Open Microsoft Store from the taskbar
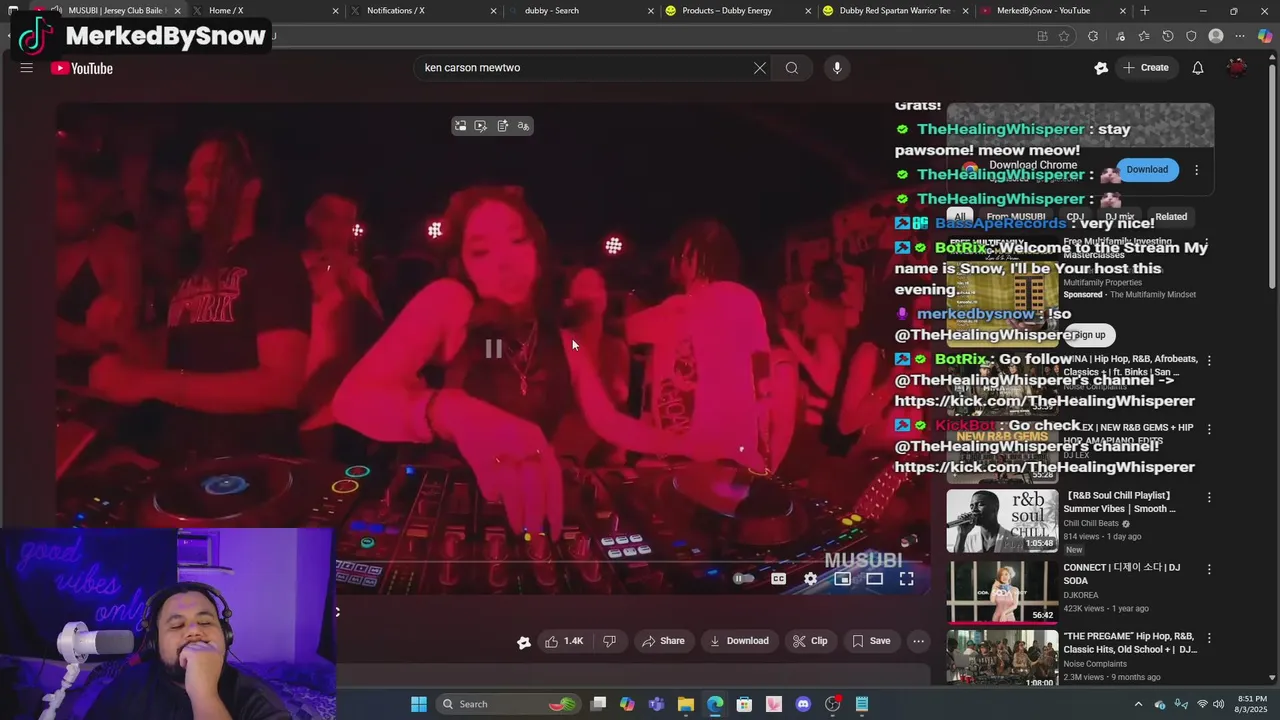The height and width of the screenshot is (720, 1280). (x=744, y=704)
